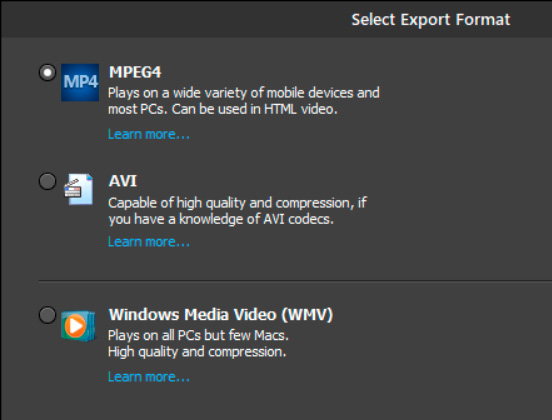552x420 pixels.
Task: Click the Windows Media Video (WMV) title
Action: click(x=221, y=314)
